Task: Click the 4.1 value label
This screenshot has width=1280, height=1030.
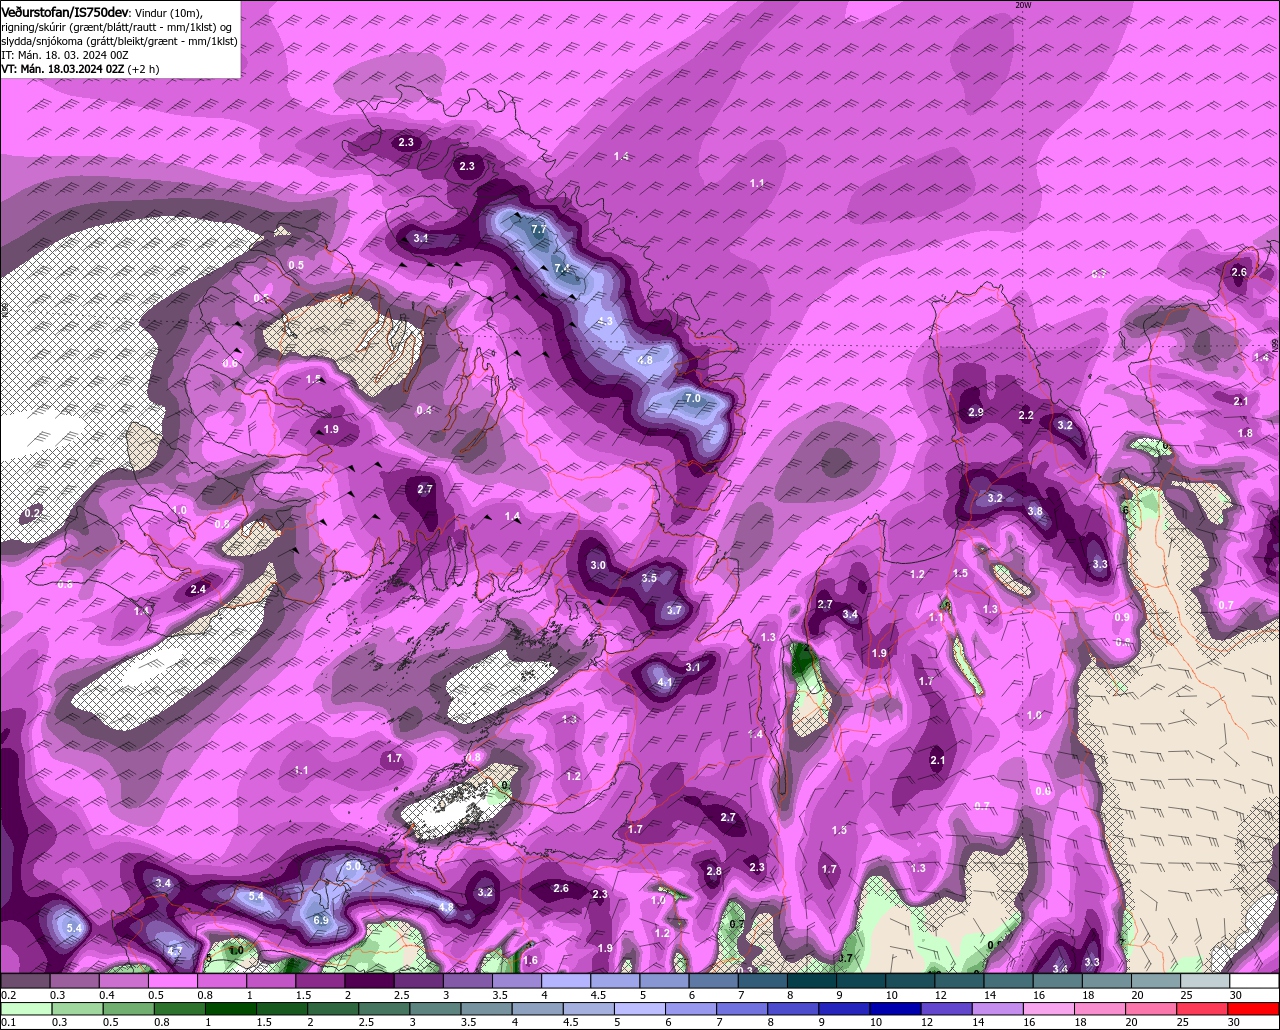Action: [665, 683]
